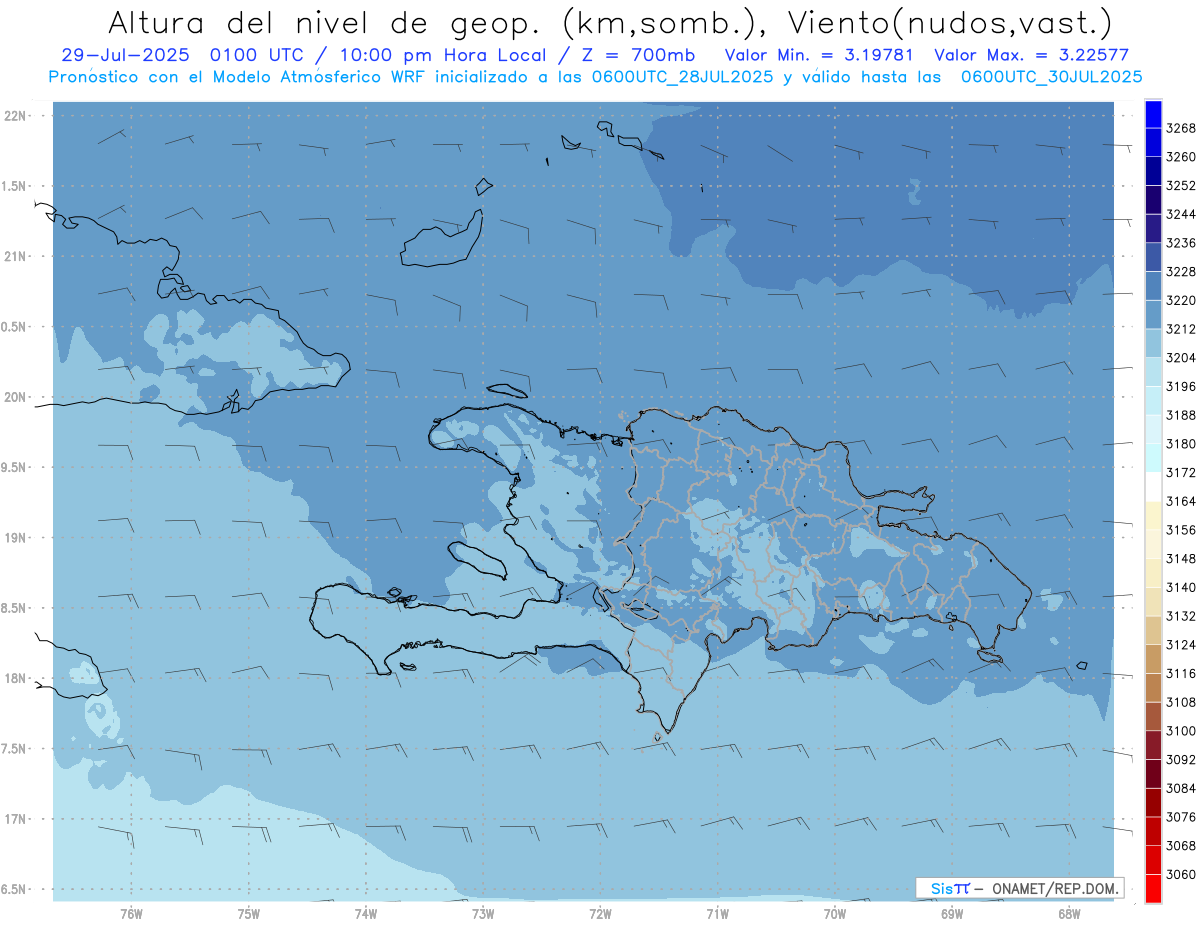Click the colorbar value '3084'
Viewport: 1200px width, 927px height.
coord(1180,788)
